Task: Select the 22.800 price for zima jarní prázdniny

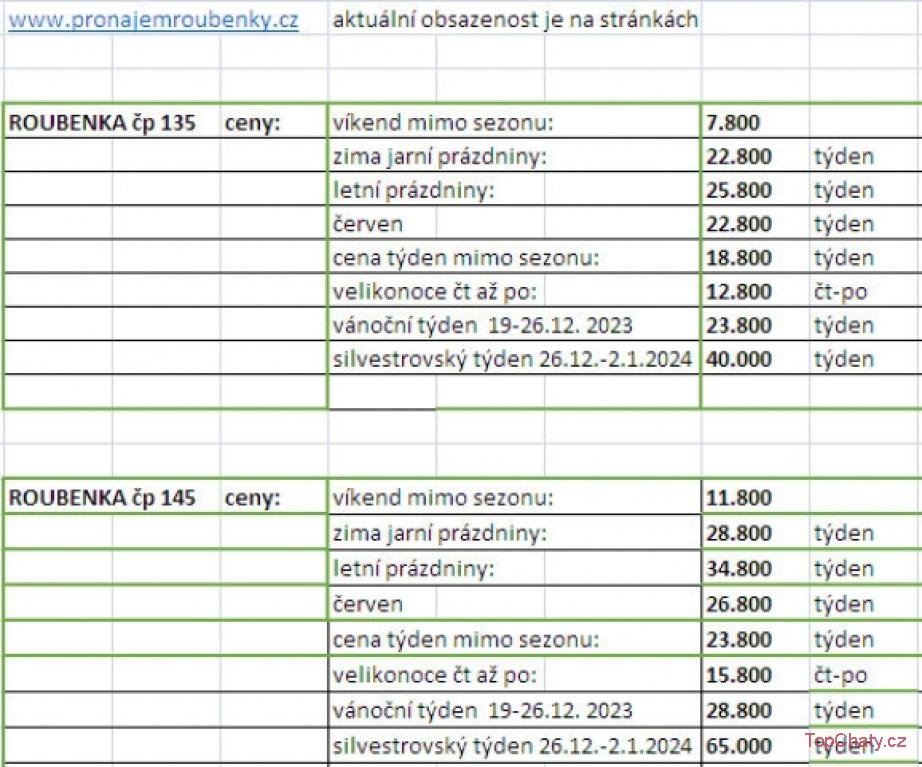Action: (739, 156)
